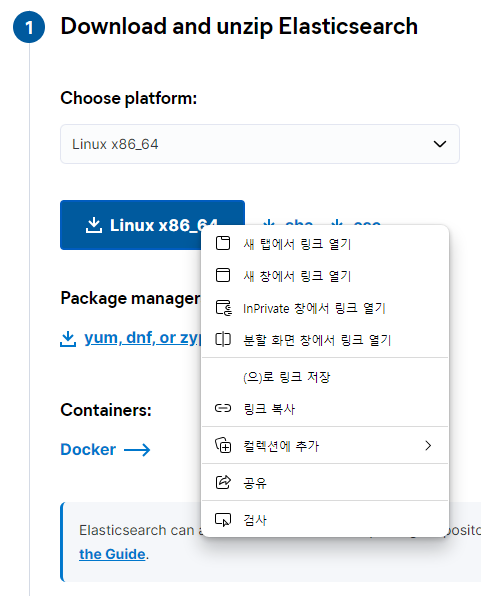Click download icon beside yum, dnf link
The height and width of the screenshot is (596, 481).
coord(68,339)
